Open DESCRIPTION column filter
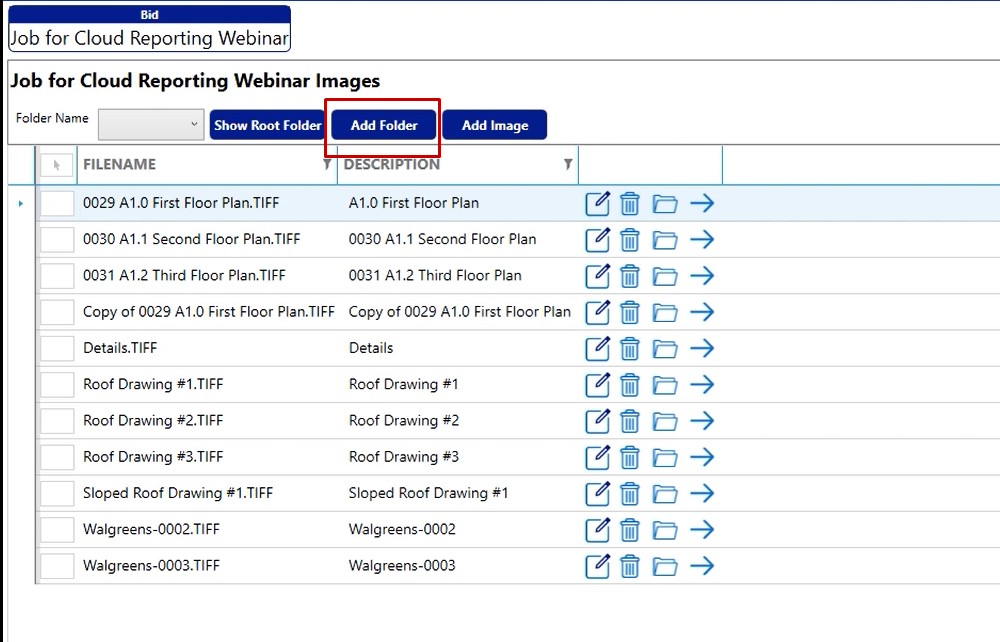Viewport: 1000px width, 642px height. coord(568,165)
